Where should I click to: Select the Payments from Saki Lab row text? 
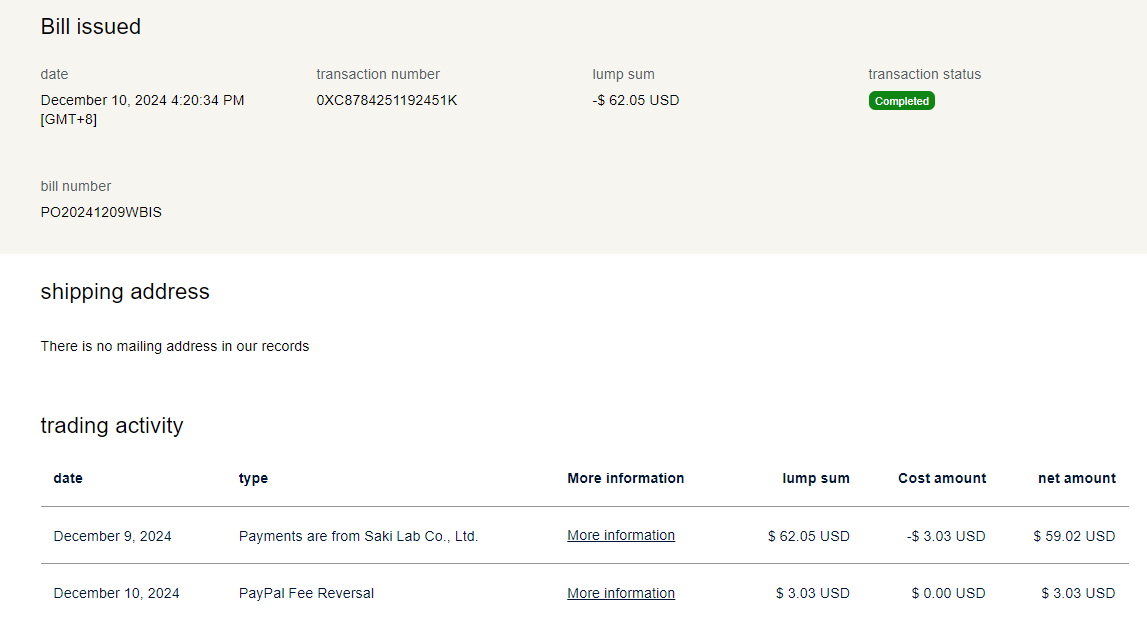click(358, 536)
